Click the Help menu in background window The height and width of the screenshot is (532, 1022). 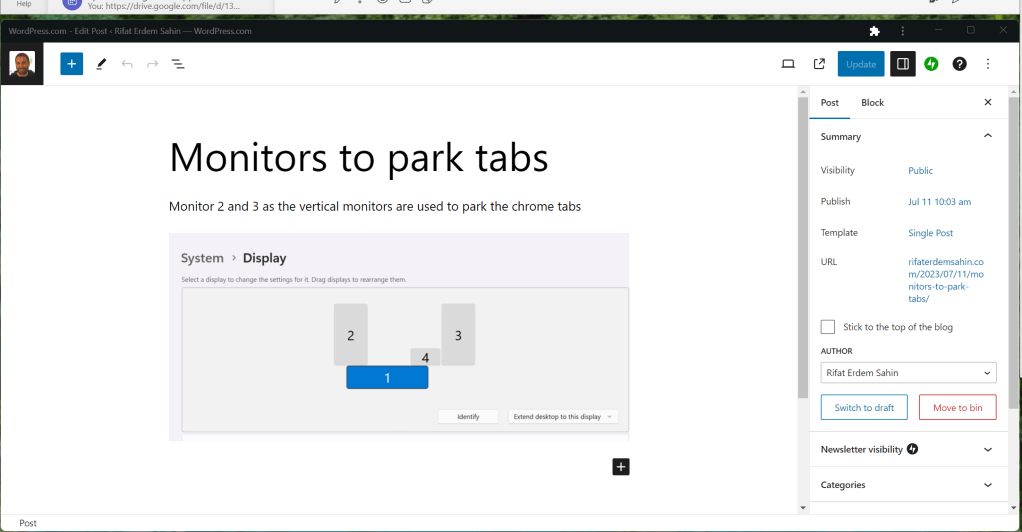click(23, 4)
